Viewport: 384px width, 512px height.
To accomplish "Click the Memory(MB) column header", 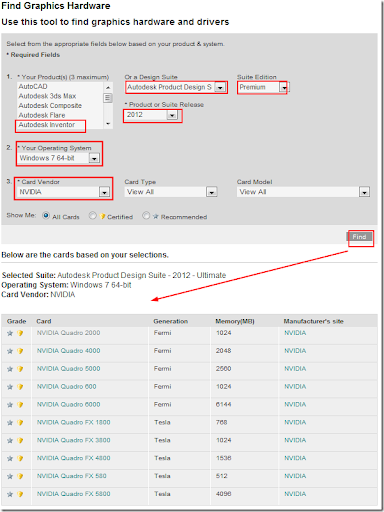I will [235, 321].
